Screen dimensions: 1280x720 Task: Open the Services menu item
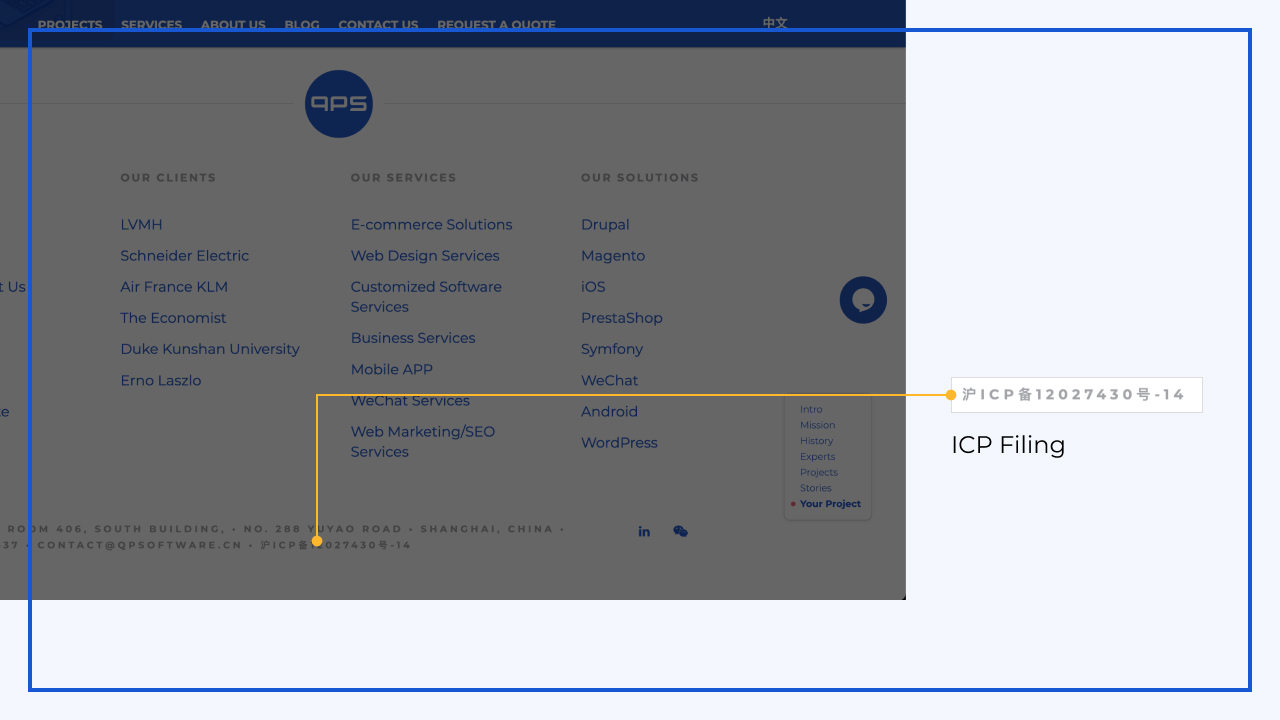tap(151, 25)
